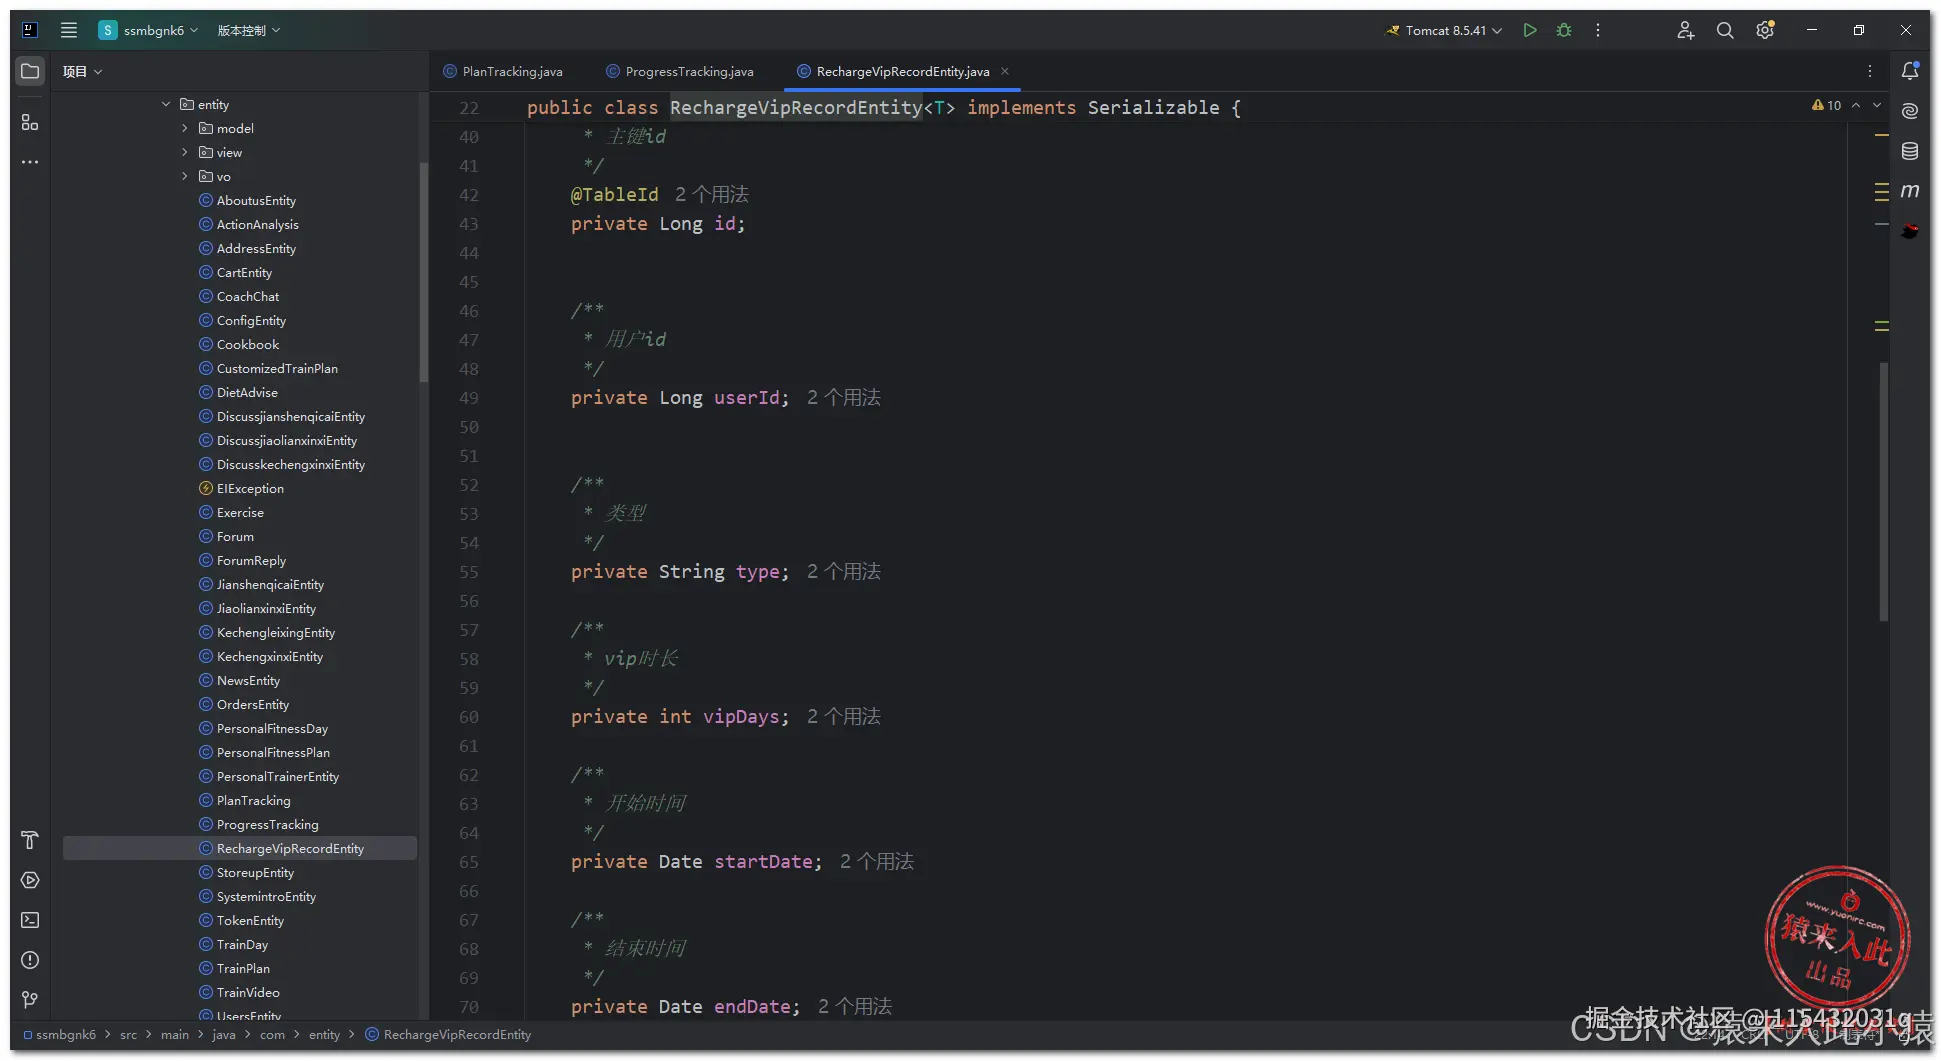This screenshot has height=1061, width=1941.
Task: Toggle the Project tool window folder icon
Action: click(x=30, y=71)
